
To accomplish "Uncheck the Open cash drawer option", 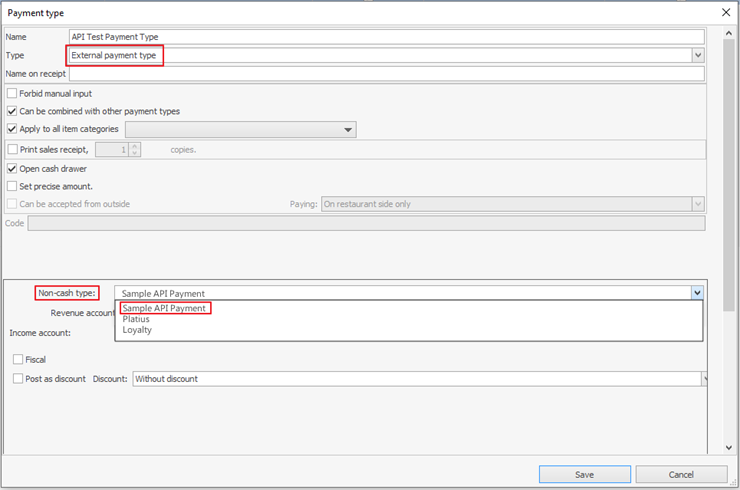I will click(x=13, y=168).
